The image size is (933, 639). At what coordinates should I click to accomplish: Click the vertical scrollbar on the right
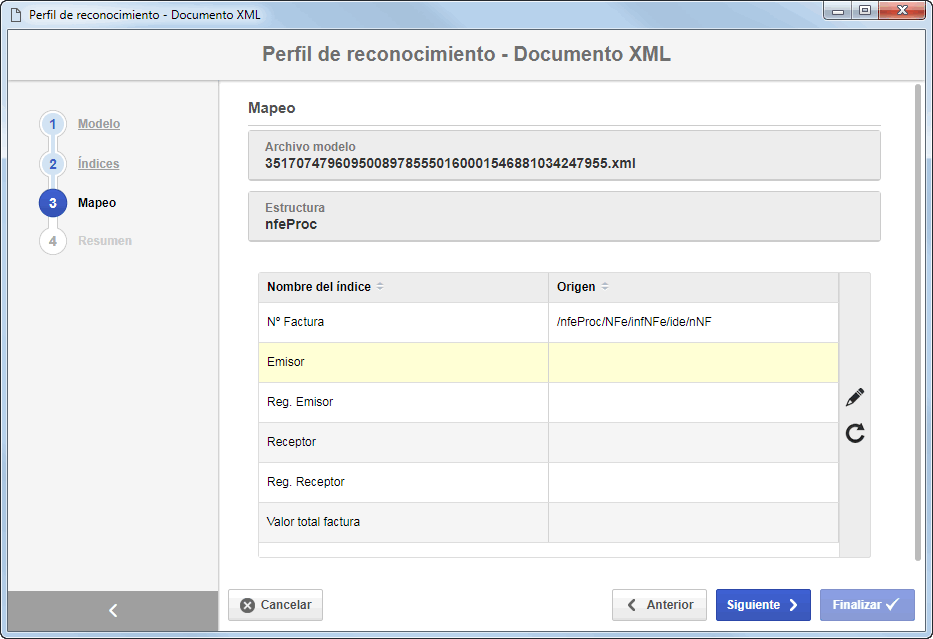918,322
